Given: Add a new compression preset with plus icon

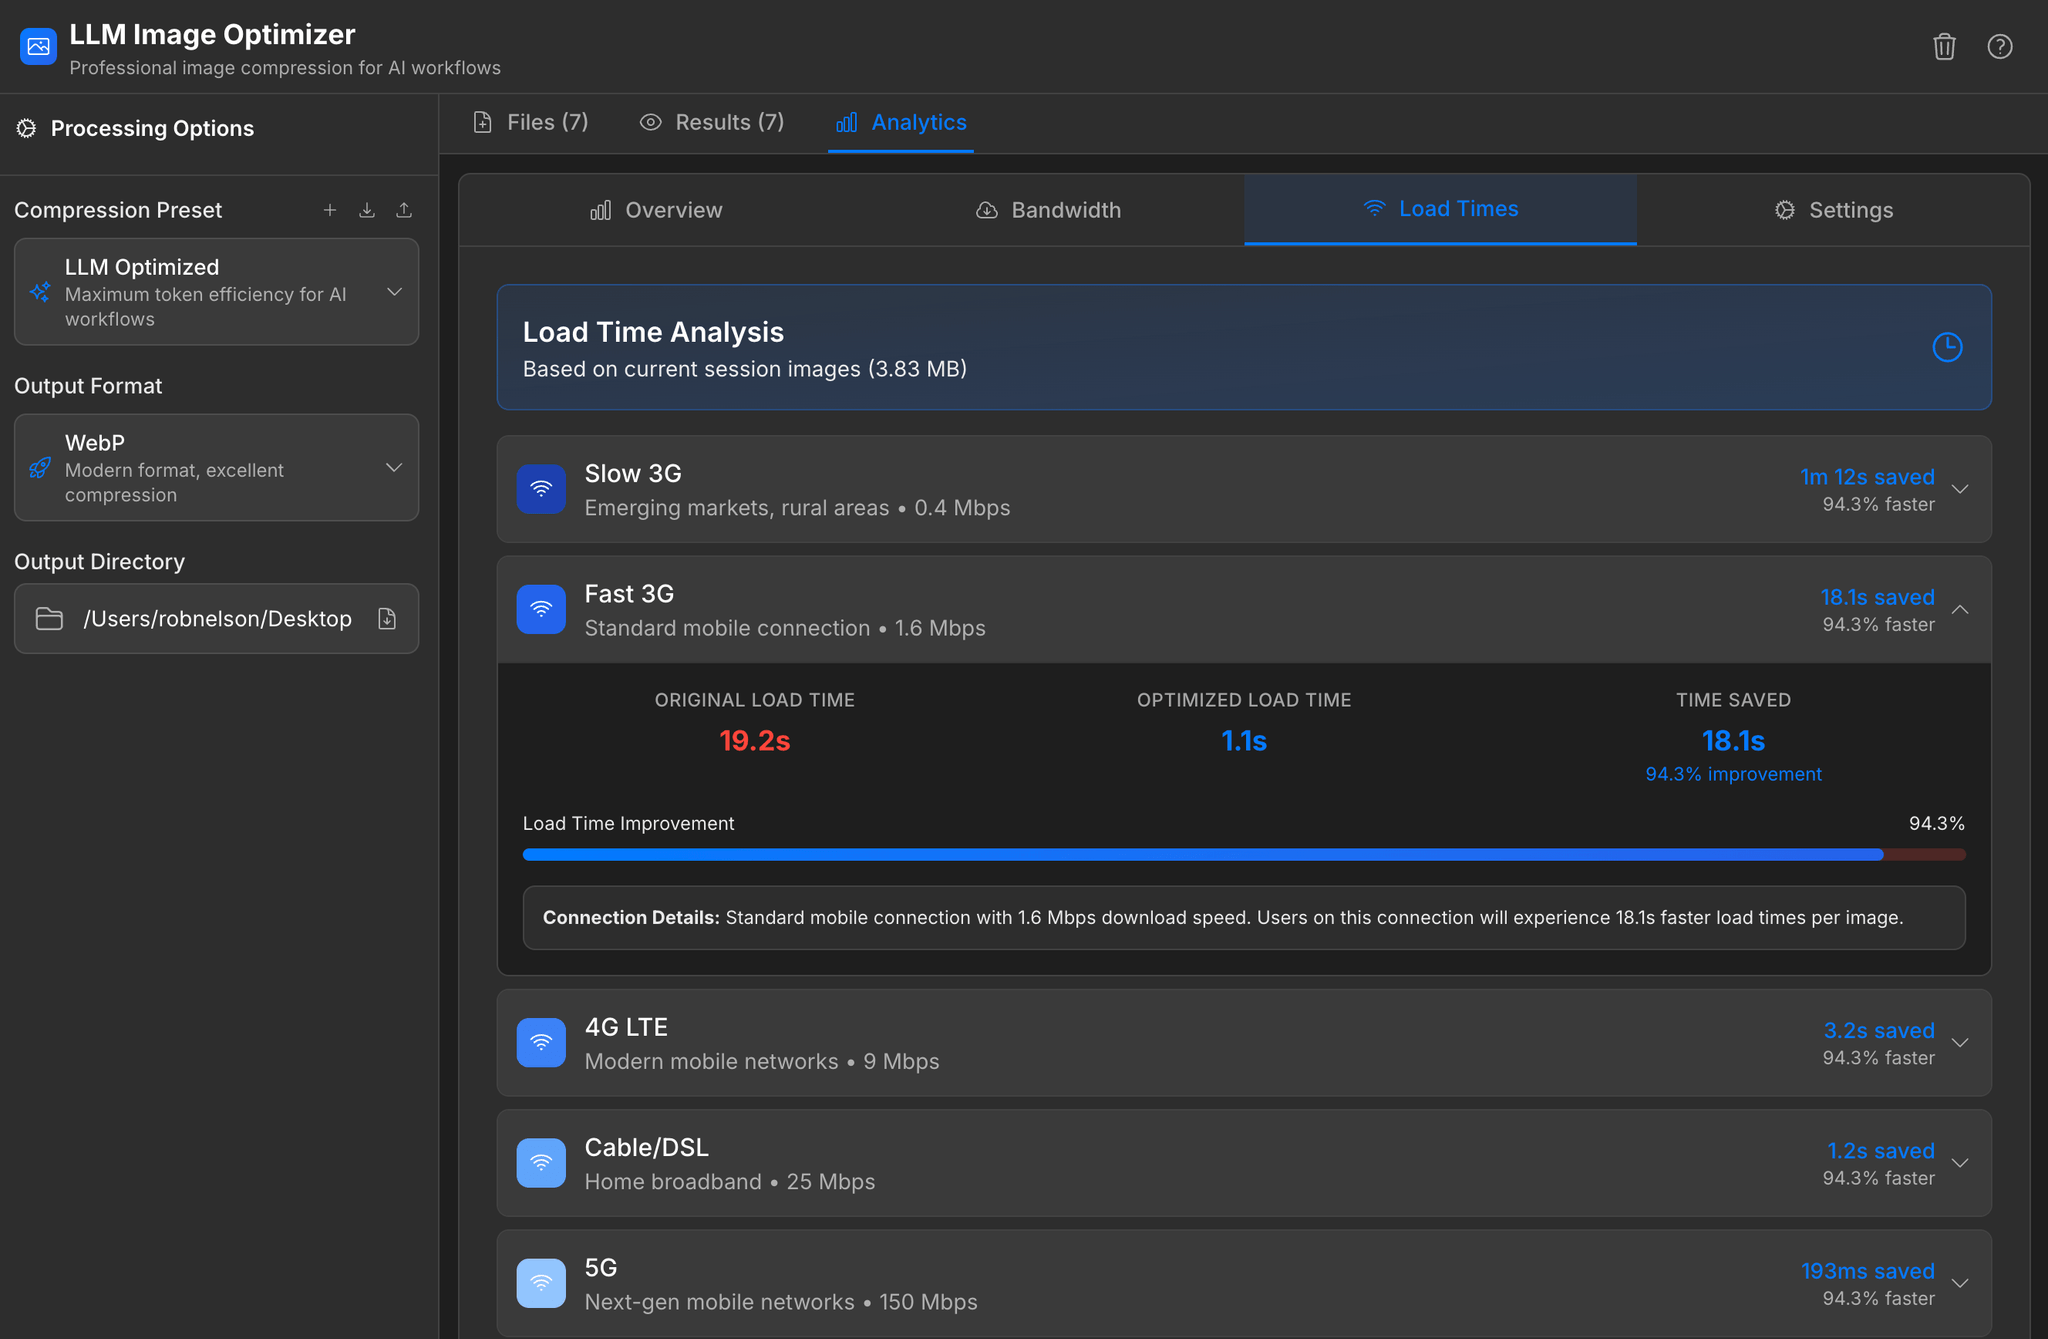Looking at the screenshot, I should pos(330,210).
